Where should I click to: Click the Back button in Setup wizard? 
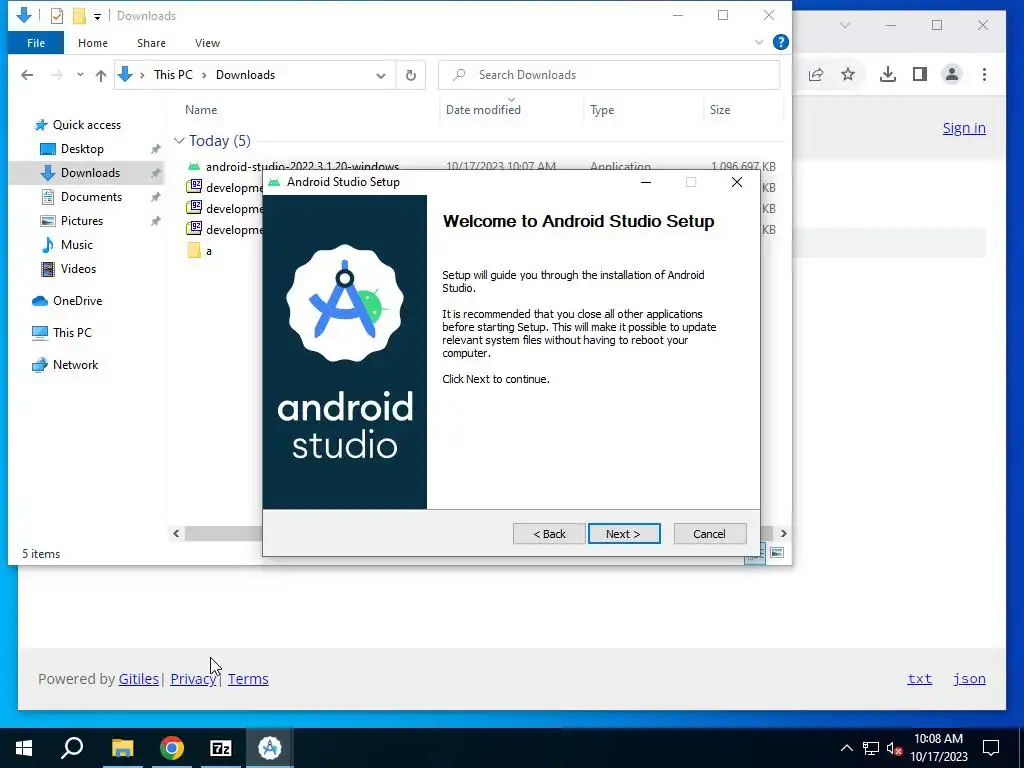549,534
